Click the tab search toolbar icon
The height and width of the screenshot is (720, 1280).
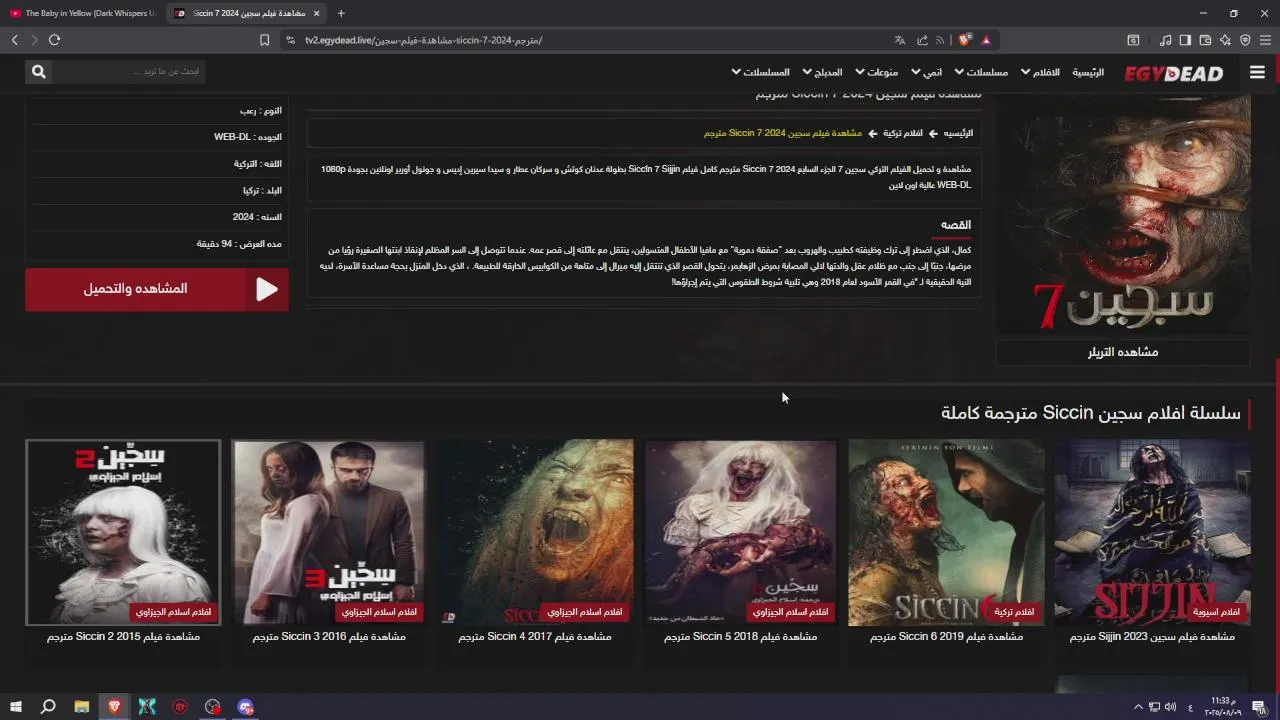pyautogui.click(x=1133, y=40)
